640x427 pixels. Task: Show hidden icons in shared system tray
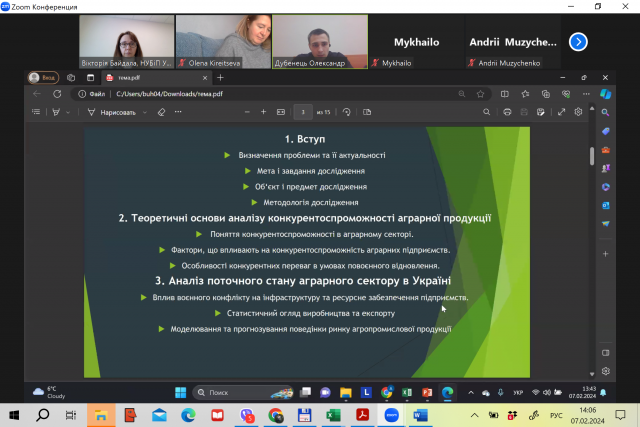[471, 393]
